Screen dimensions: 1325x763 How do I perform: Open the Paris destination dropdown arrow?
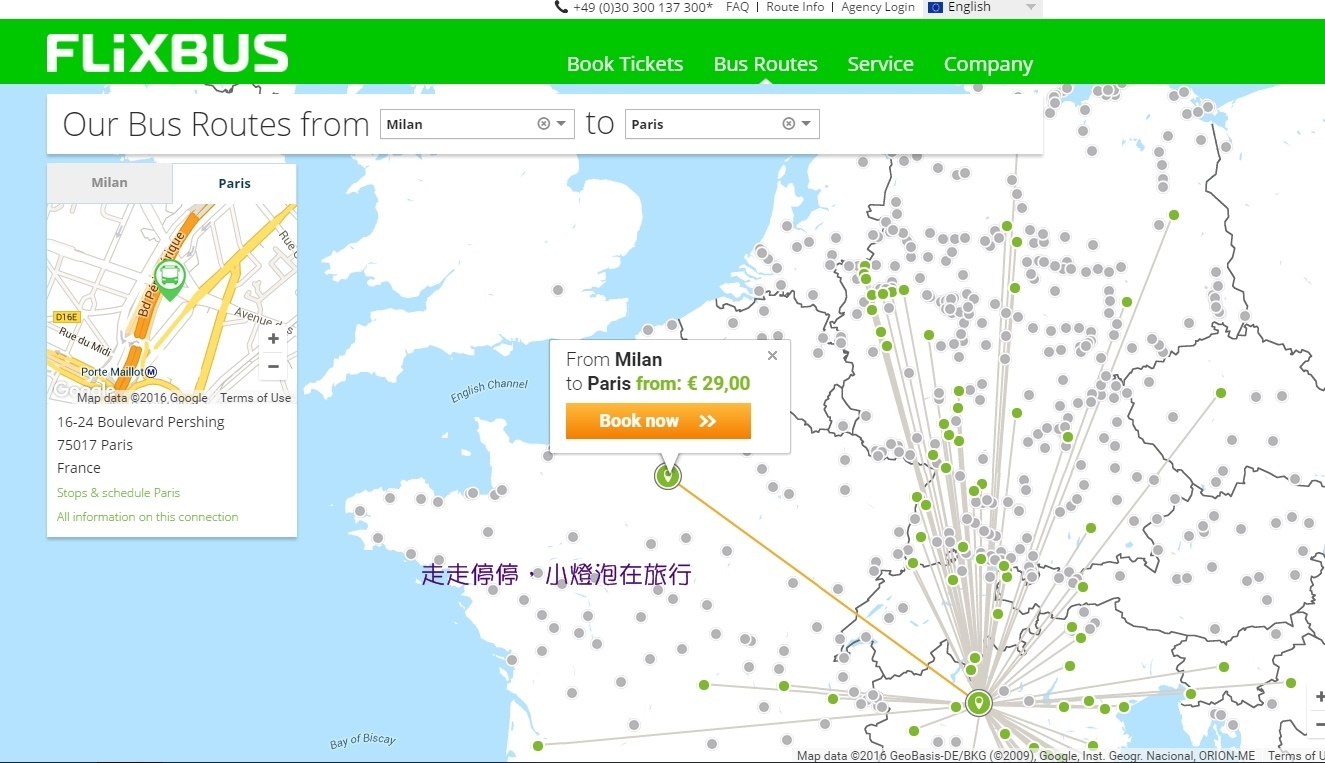806,124
